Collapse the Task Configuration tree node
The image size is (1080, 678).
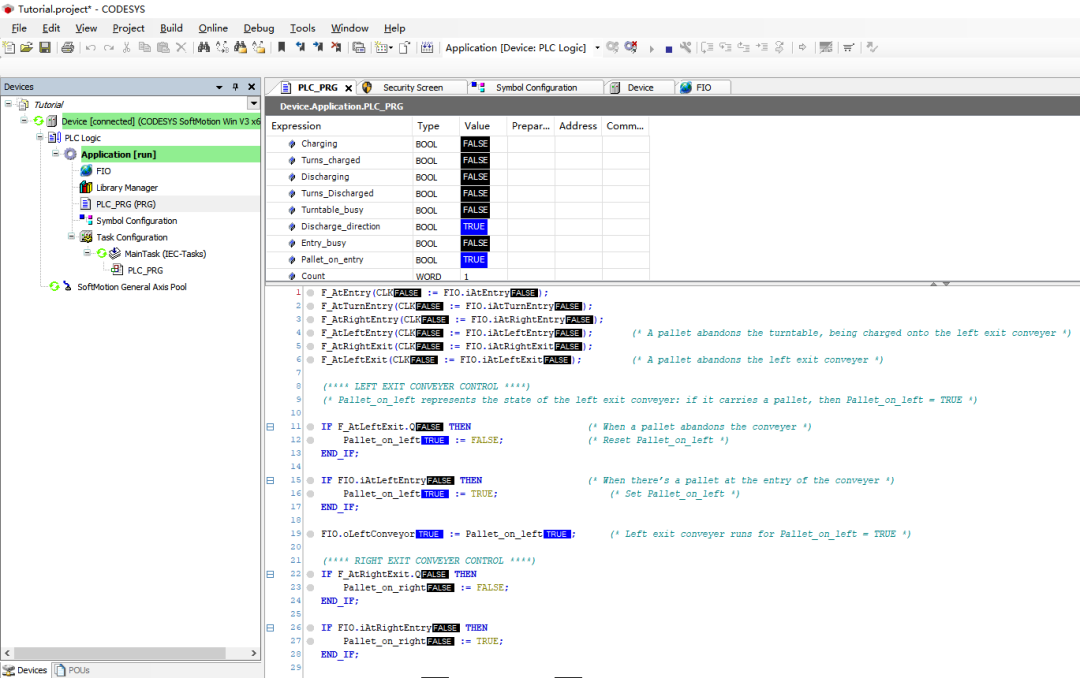(72, 237)
